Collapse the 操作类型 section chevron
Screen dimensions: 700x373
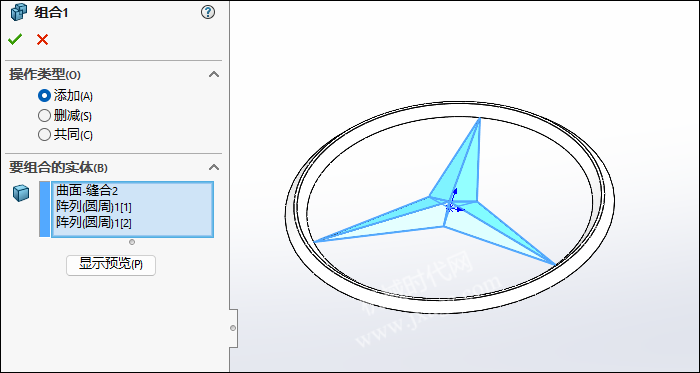(214, 74)
